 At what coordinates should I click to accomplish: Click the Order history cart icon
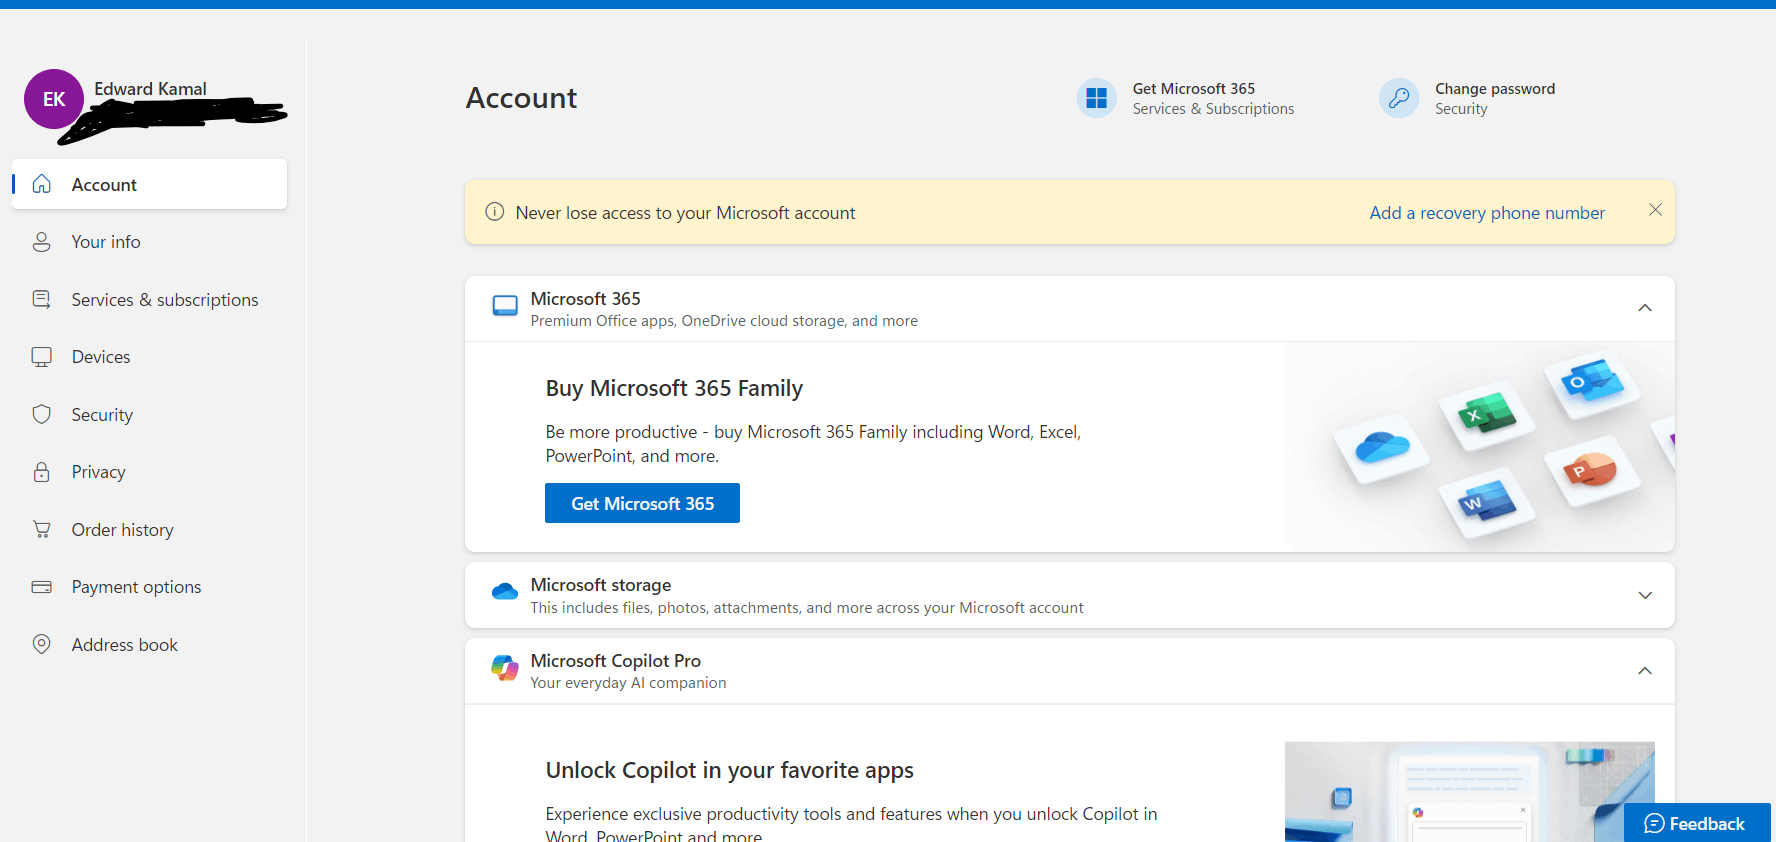41,529
